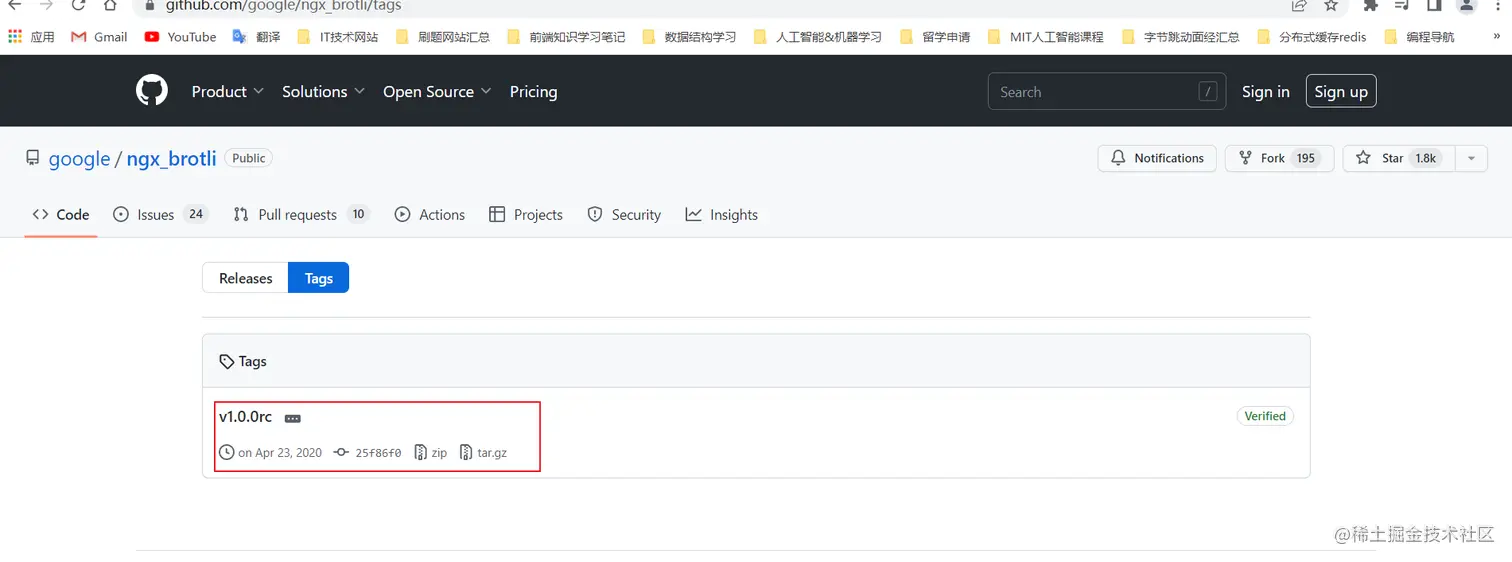The image size is (1512, 562).
Task: Click the Verified signature badge
Action: [x=1265, y=416]
